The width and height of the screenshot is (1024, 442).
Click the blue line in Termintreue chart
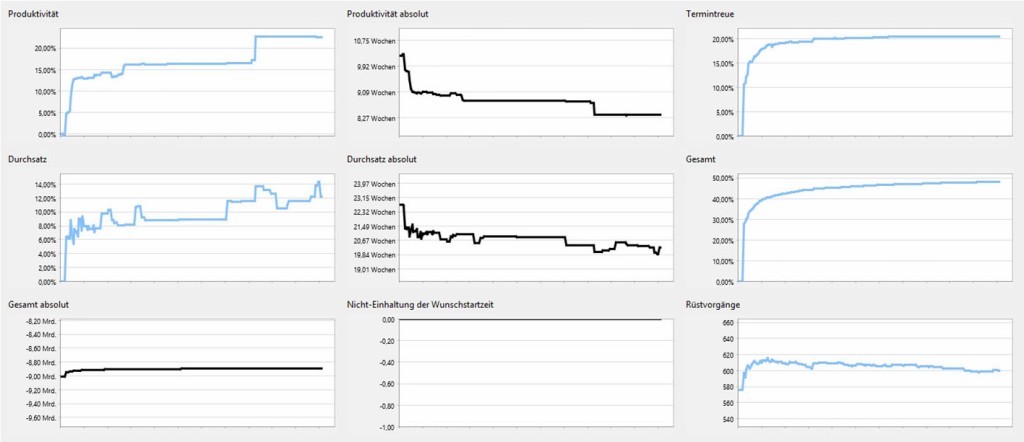900,37
